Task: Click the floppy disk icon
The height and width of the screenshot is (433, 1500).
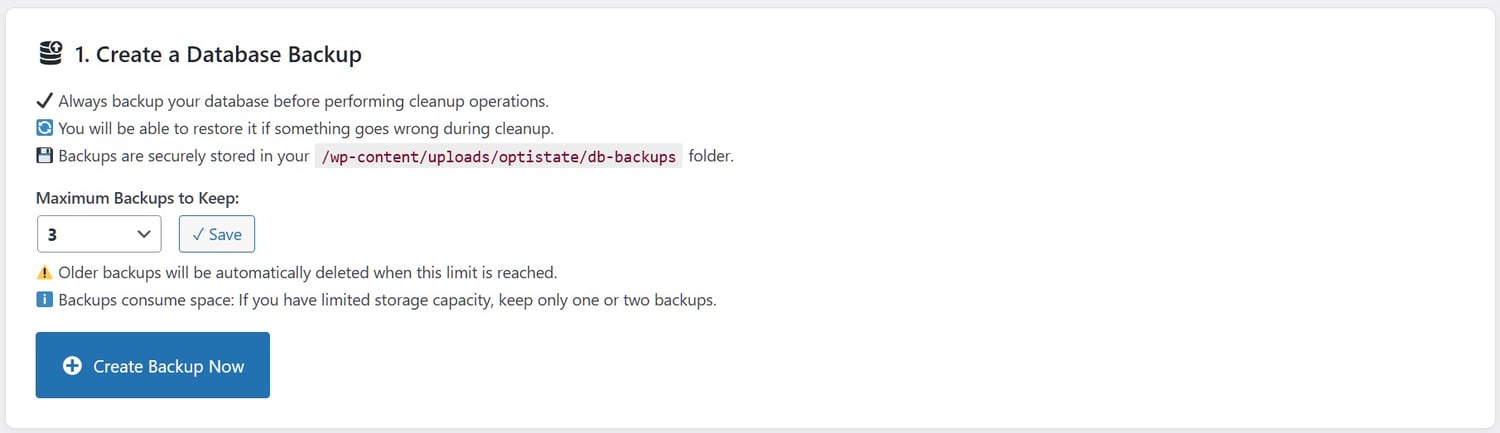Action: click(44, 156)
